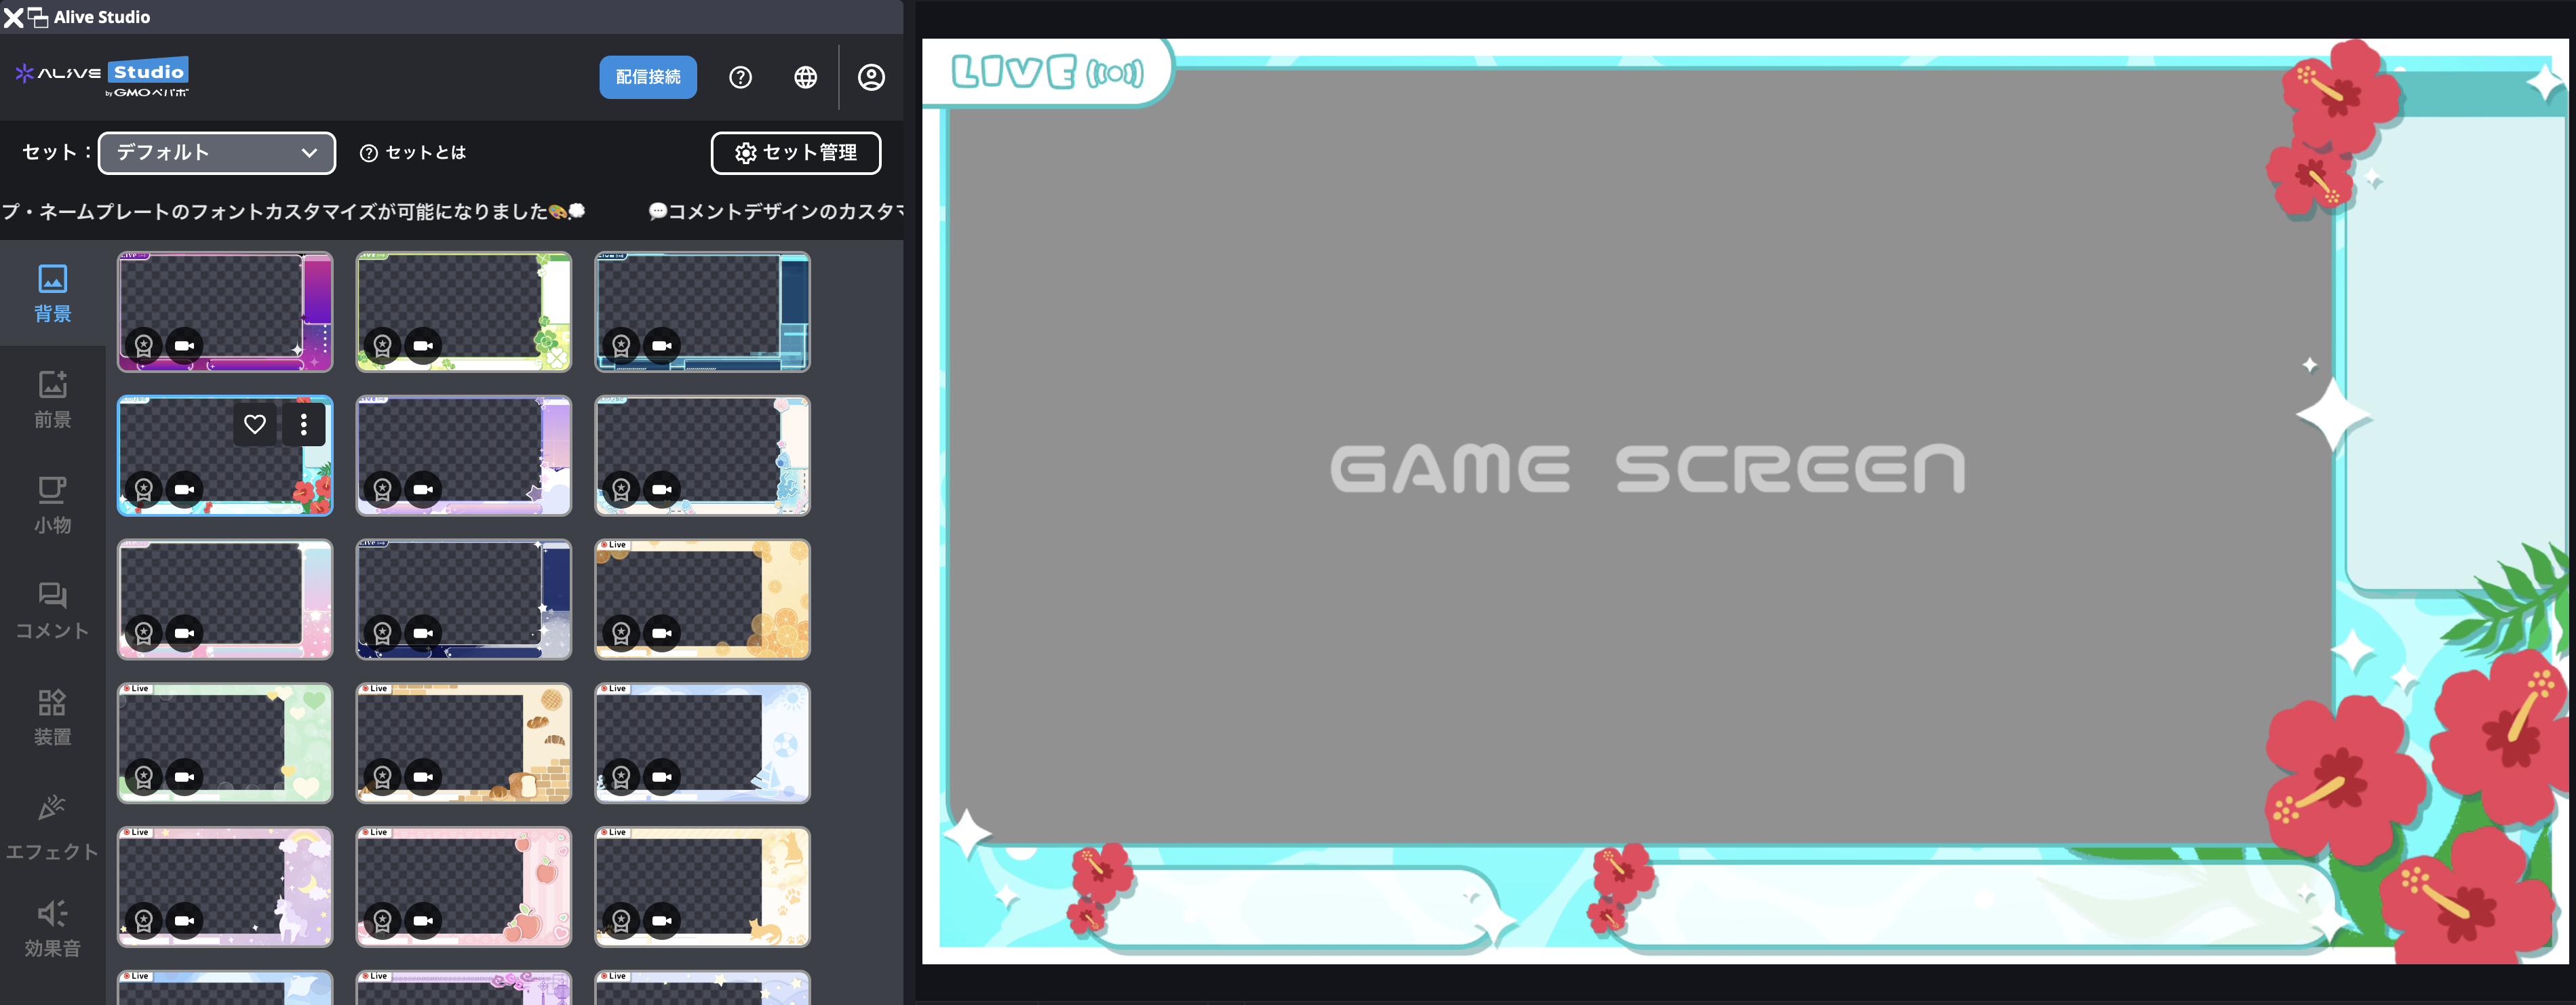Open the 小物 tab
This screenshot has height=1005, width=2576.
(53, 505)
